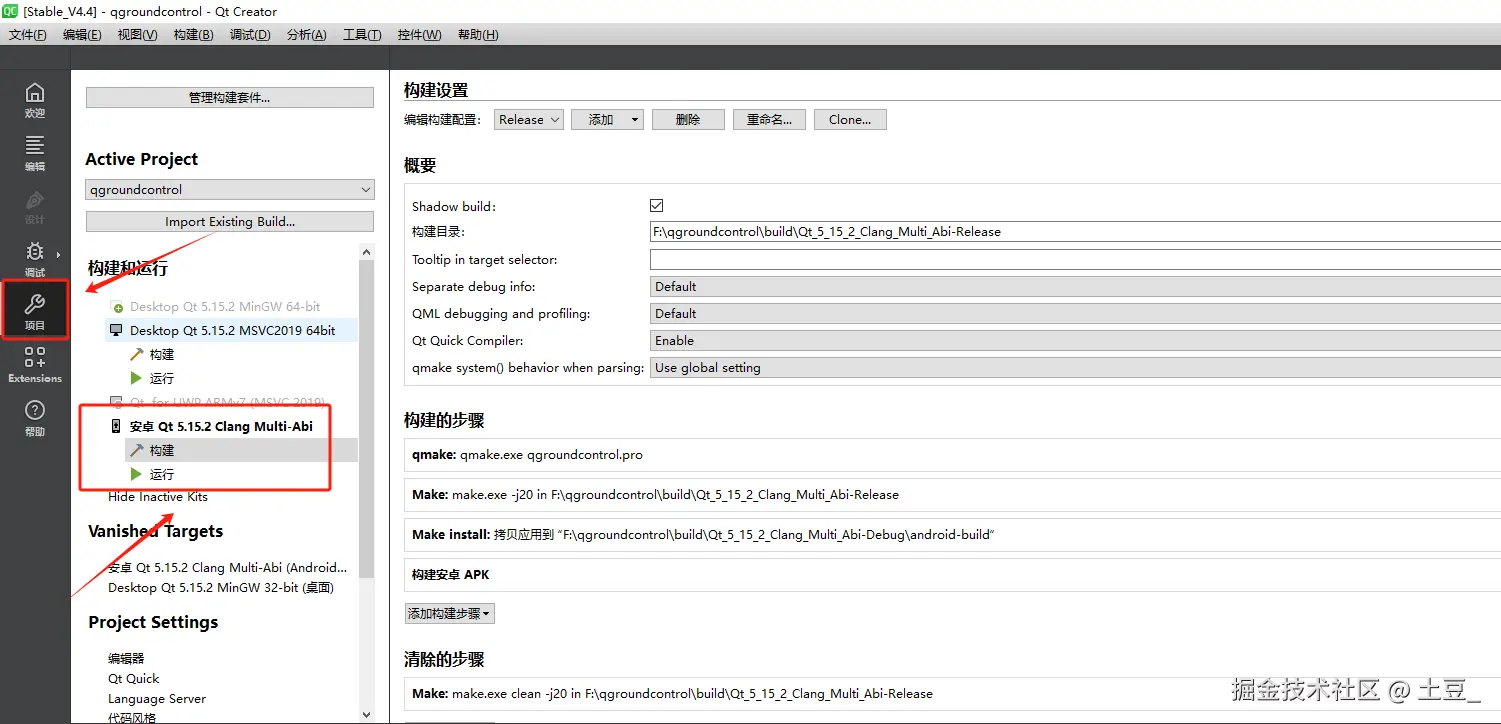Click the monitor icon of MSVC2019 64bit kit
Screen dimensions: 1501x724
[116, 330]
